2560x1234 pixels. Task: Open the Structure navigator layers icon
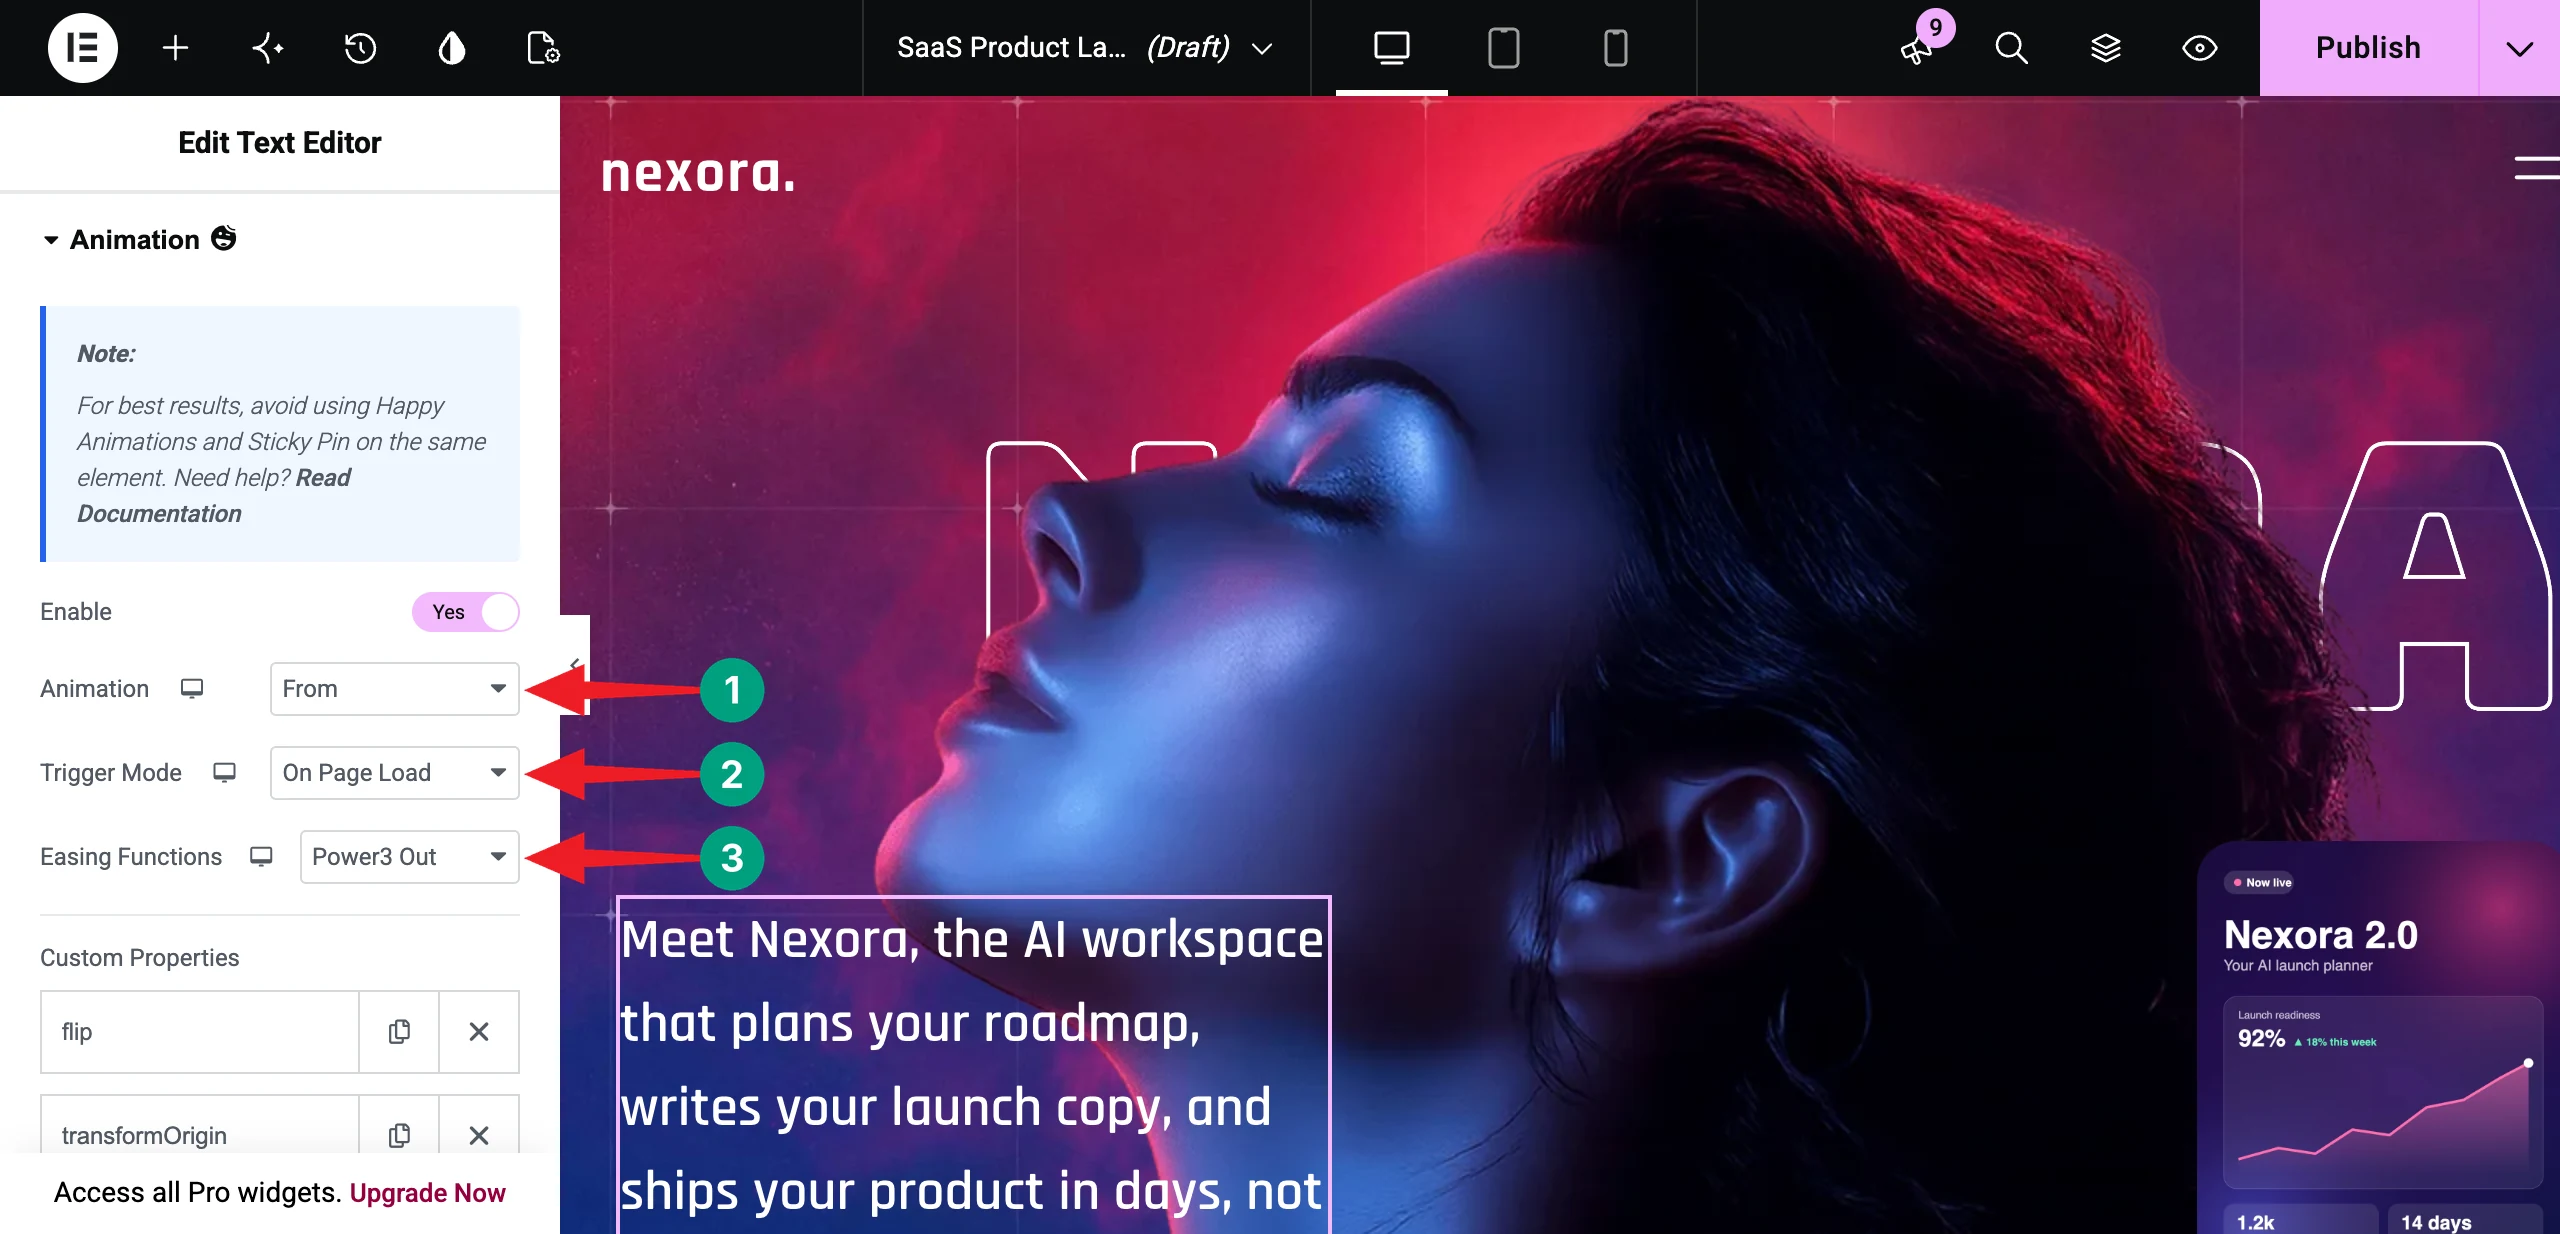tap(2105, 47)
